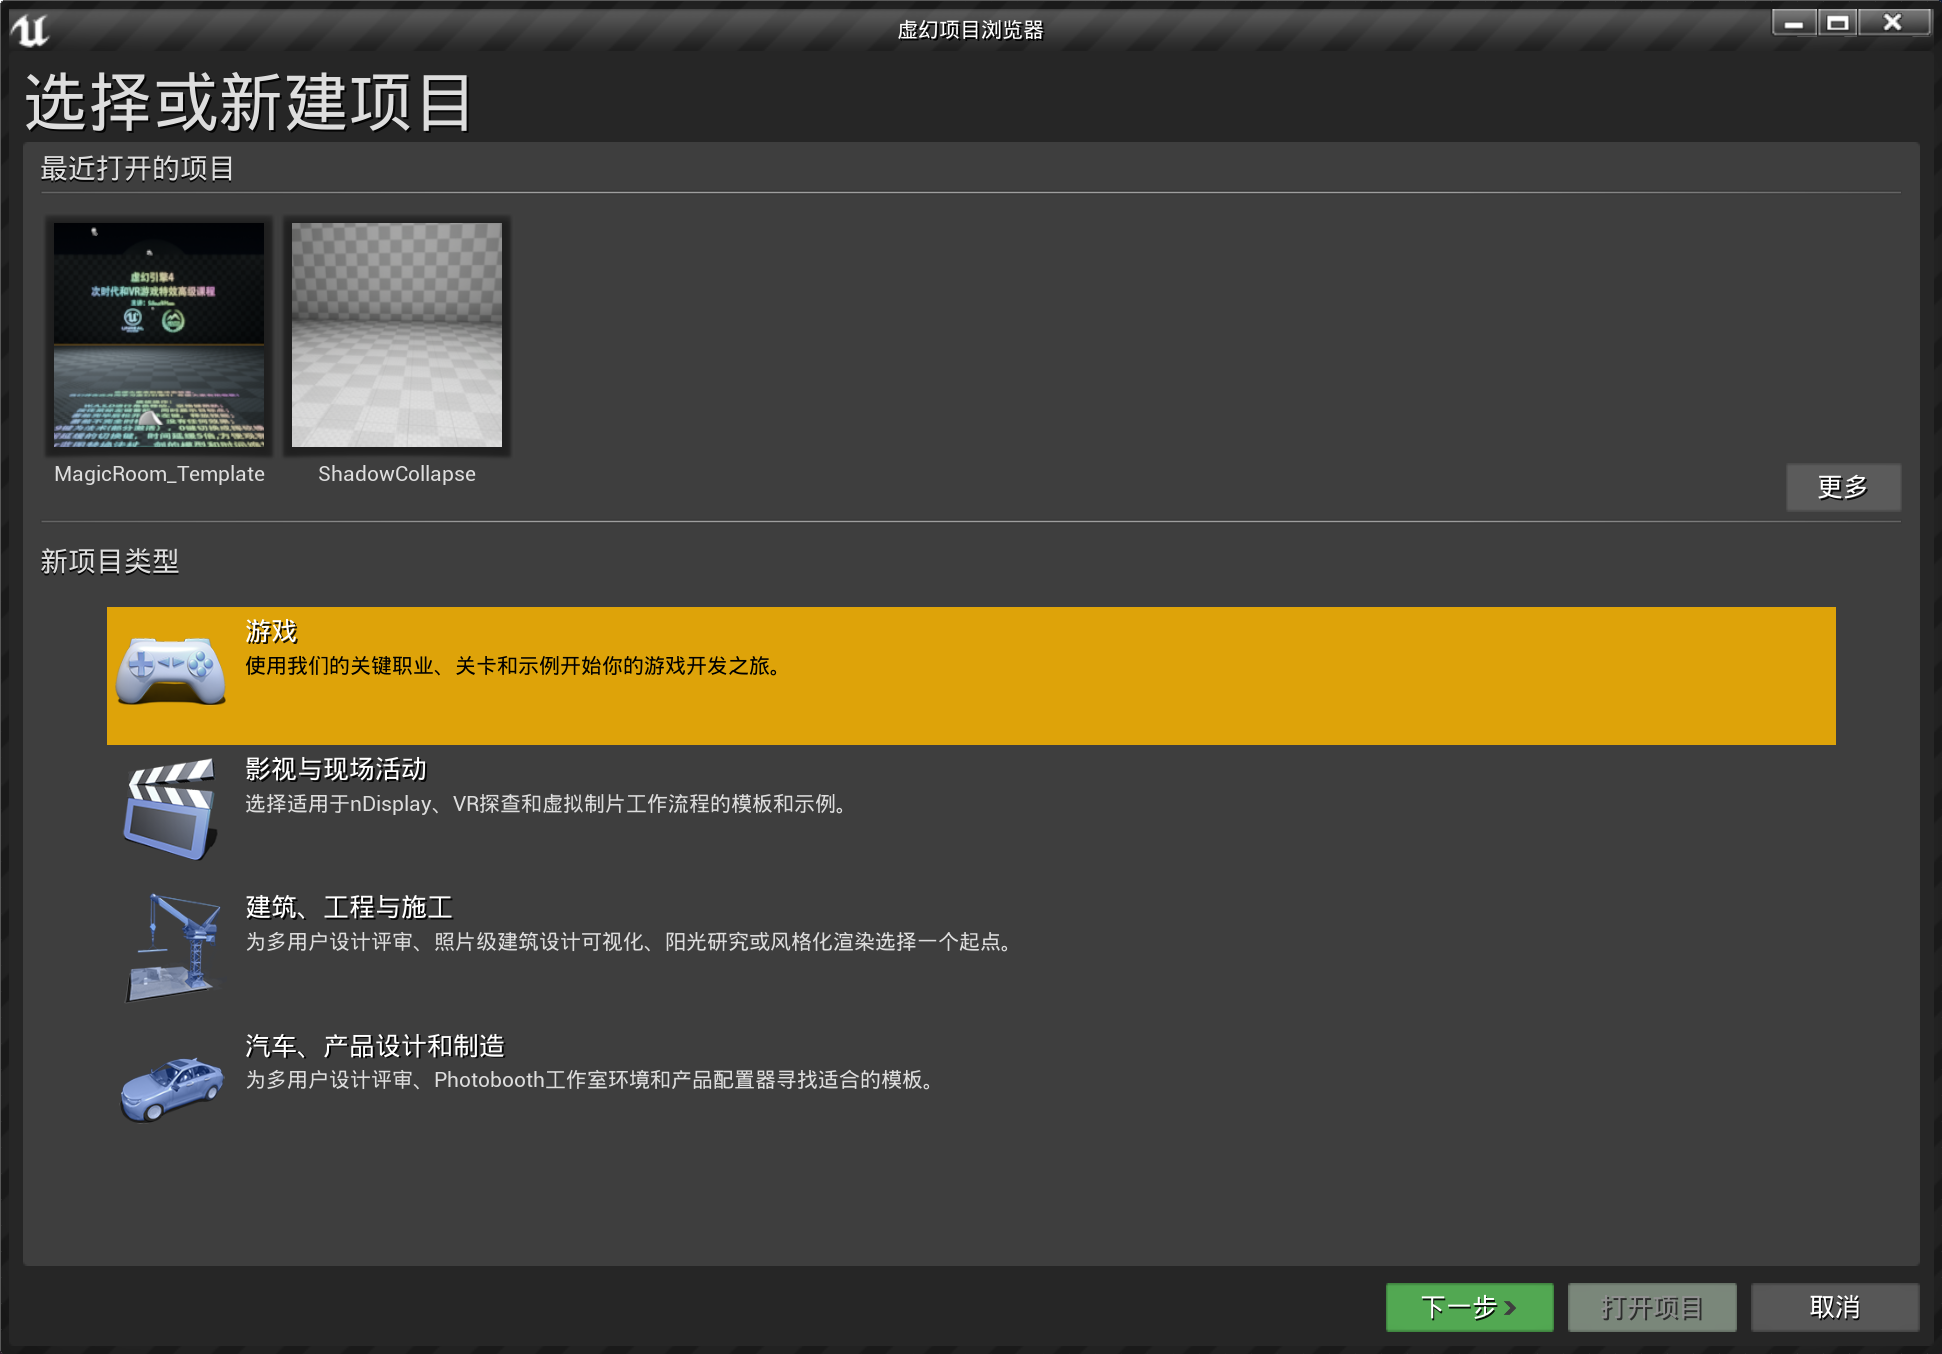This screenshot has width=1942, height=1354.
Task: Select the ShadowCollapse project thumbnail
Action: tap(396, 335)
